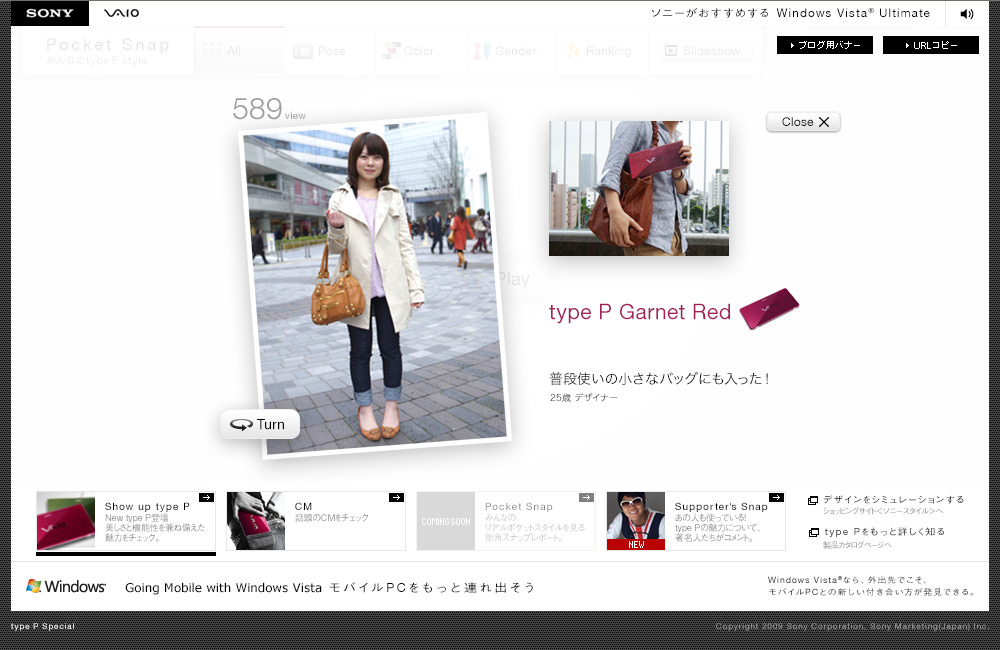
Task: Open the Going Mobile with Windows Vista banner
Action: click(x=330, y=587)
